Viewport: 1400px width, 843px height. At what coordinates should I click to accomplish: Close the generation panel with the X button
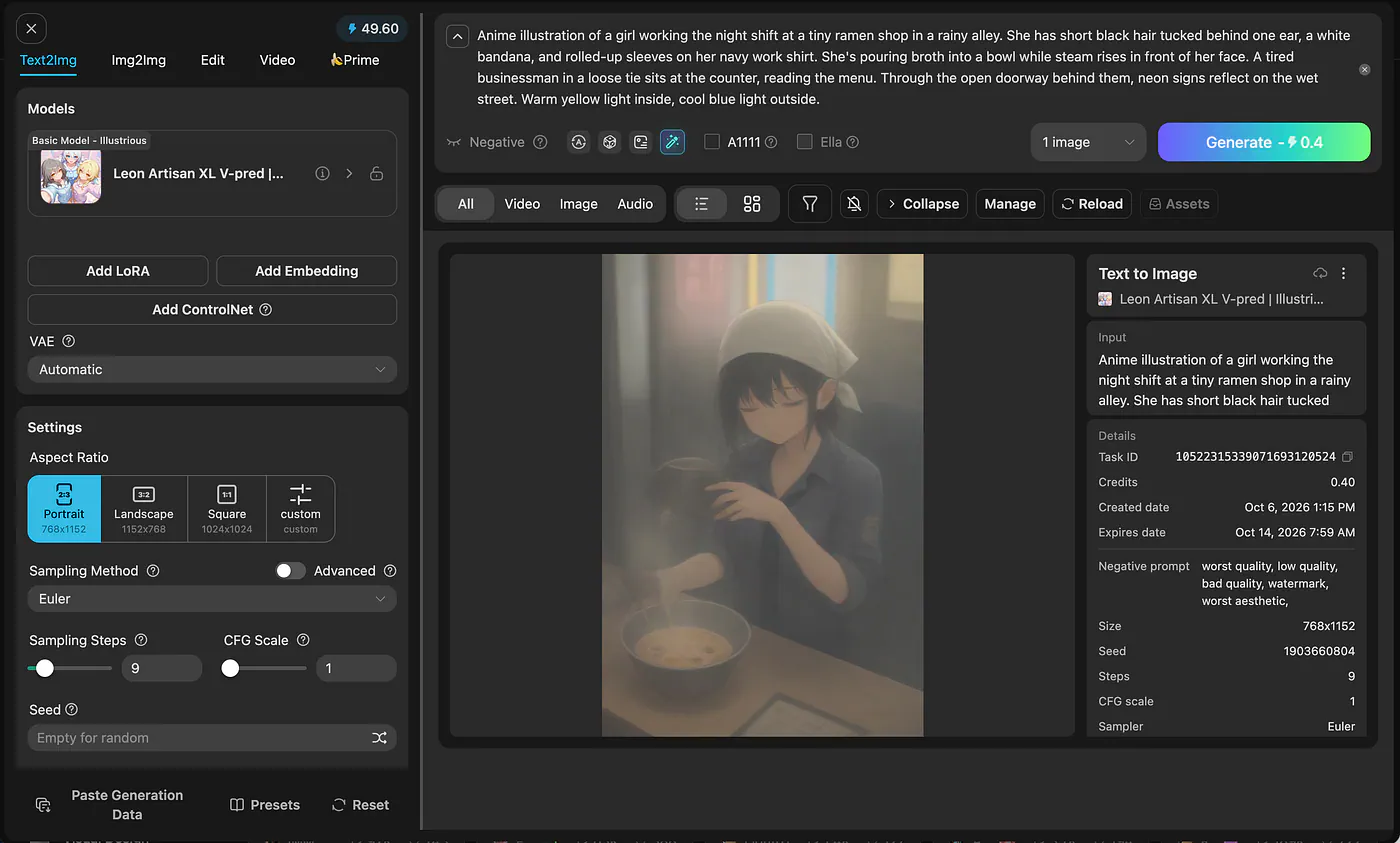point(32,29)
